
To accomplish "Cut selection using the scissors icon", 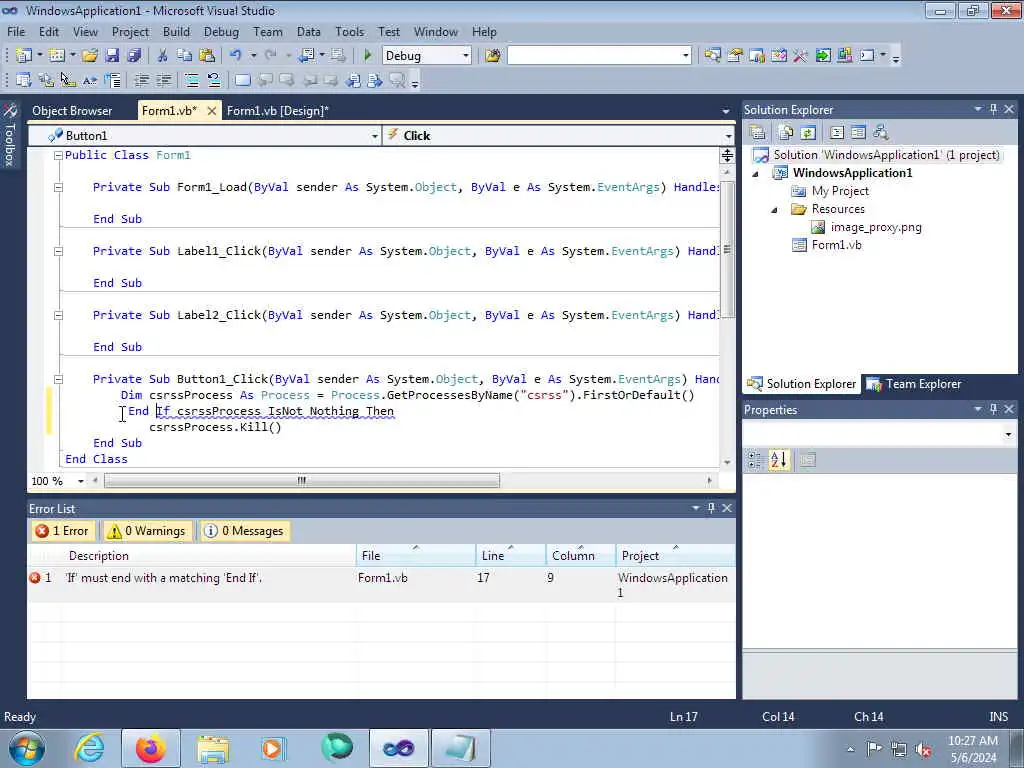I will pos(163,56).
